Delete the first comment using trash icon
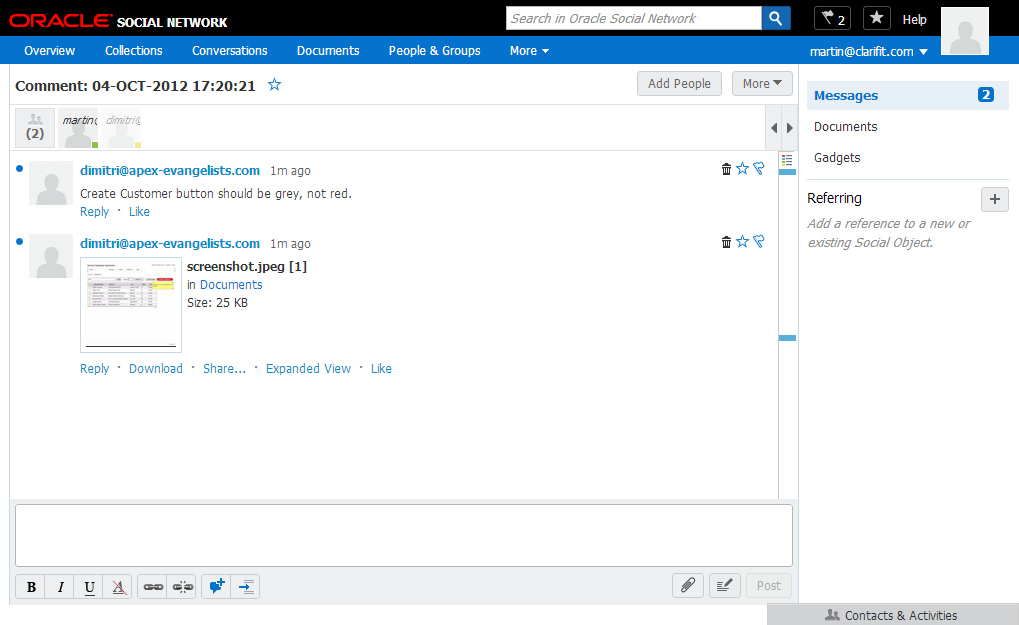This screenshot has width=1019, height=625. coord(726,169)
